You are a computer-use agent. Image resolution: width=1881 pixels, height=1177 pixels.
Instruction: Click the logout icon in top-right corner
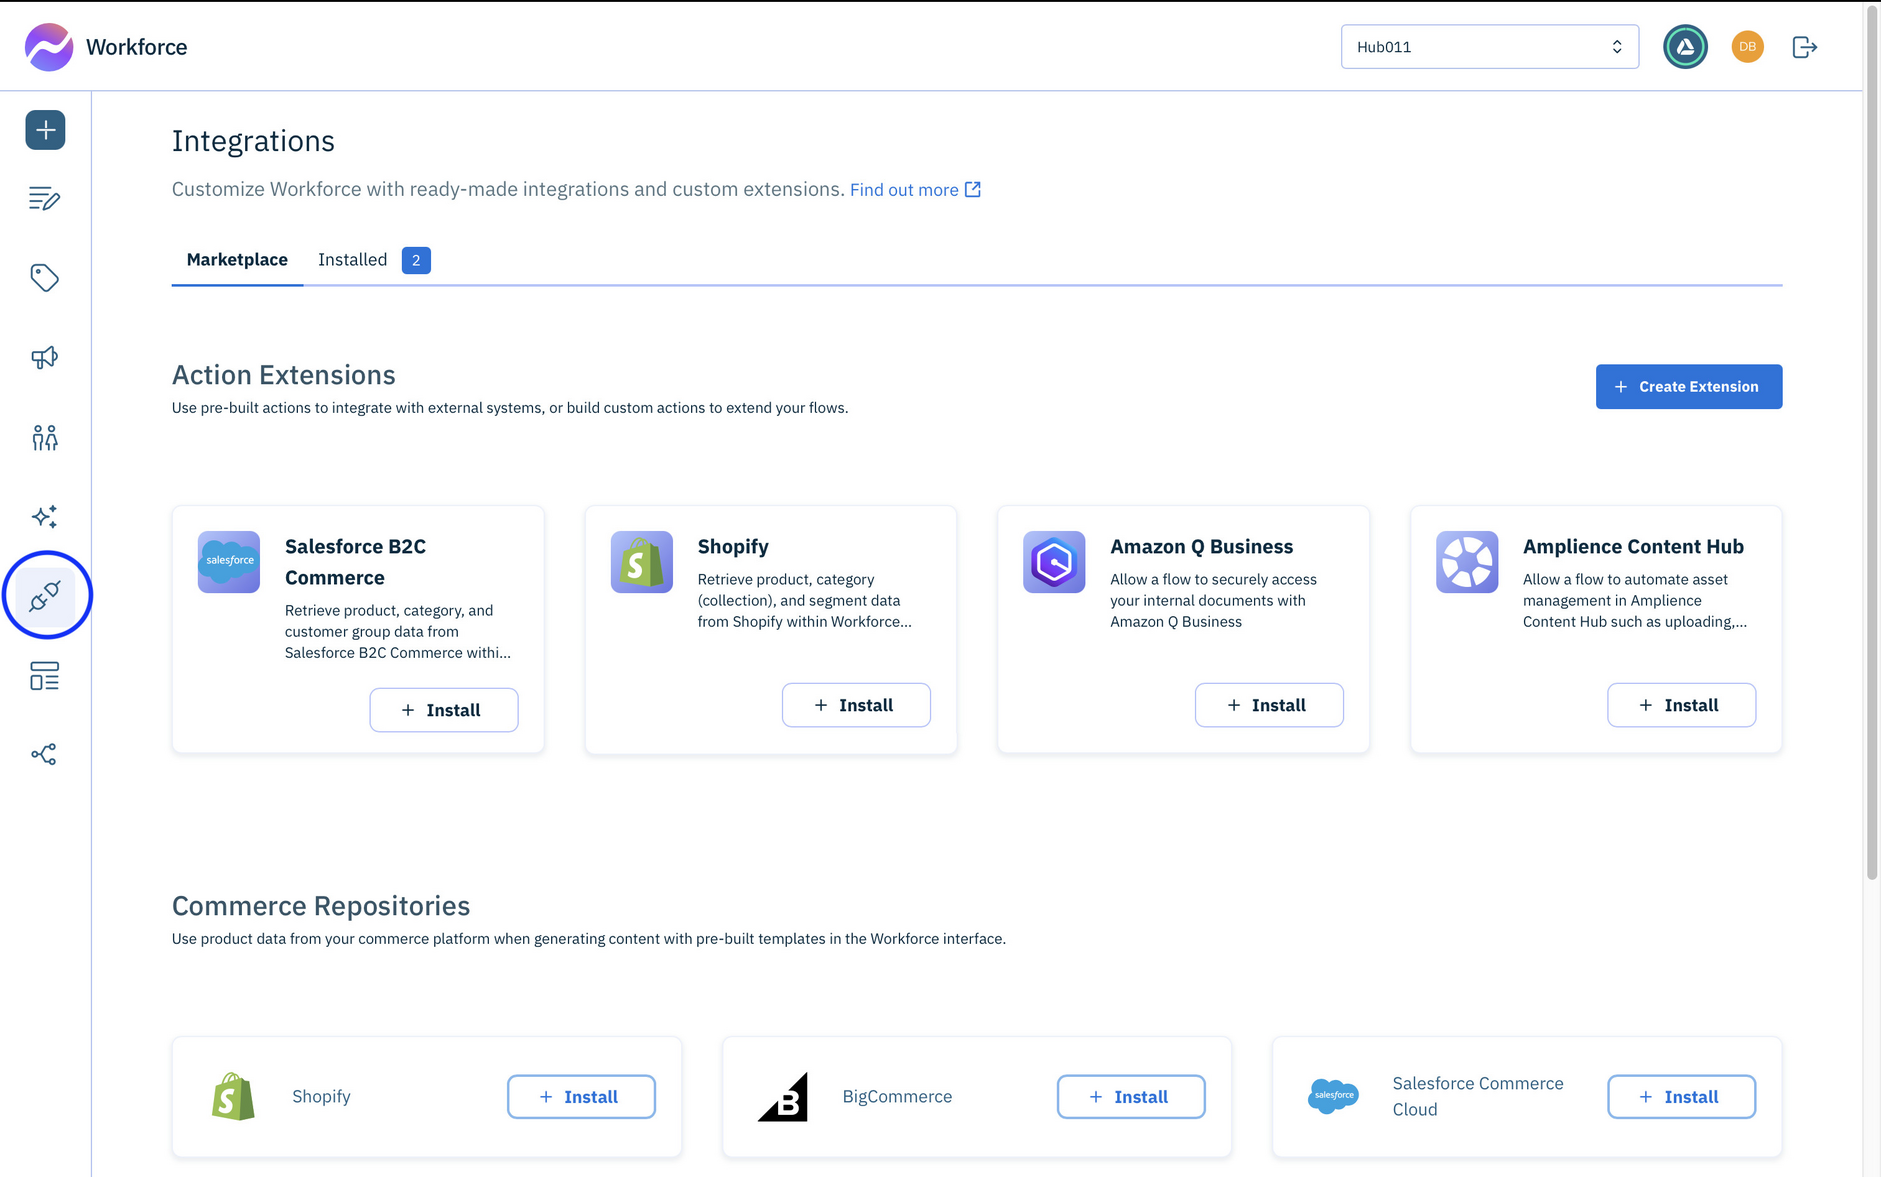click(1804, 46)
